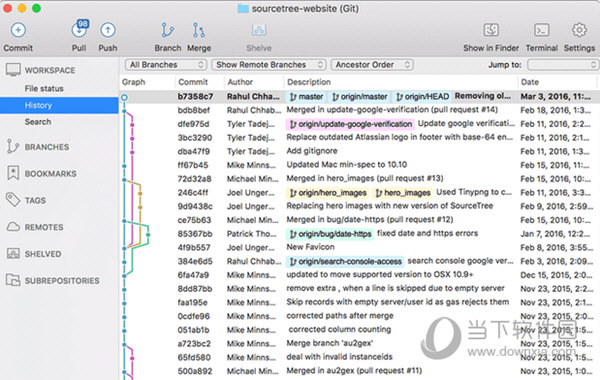The image size is (600, 380).
Task: Pull changes using the Pull icon
Action: pos(78,31)
